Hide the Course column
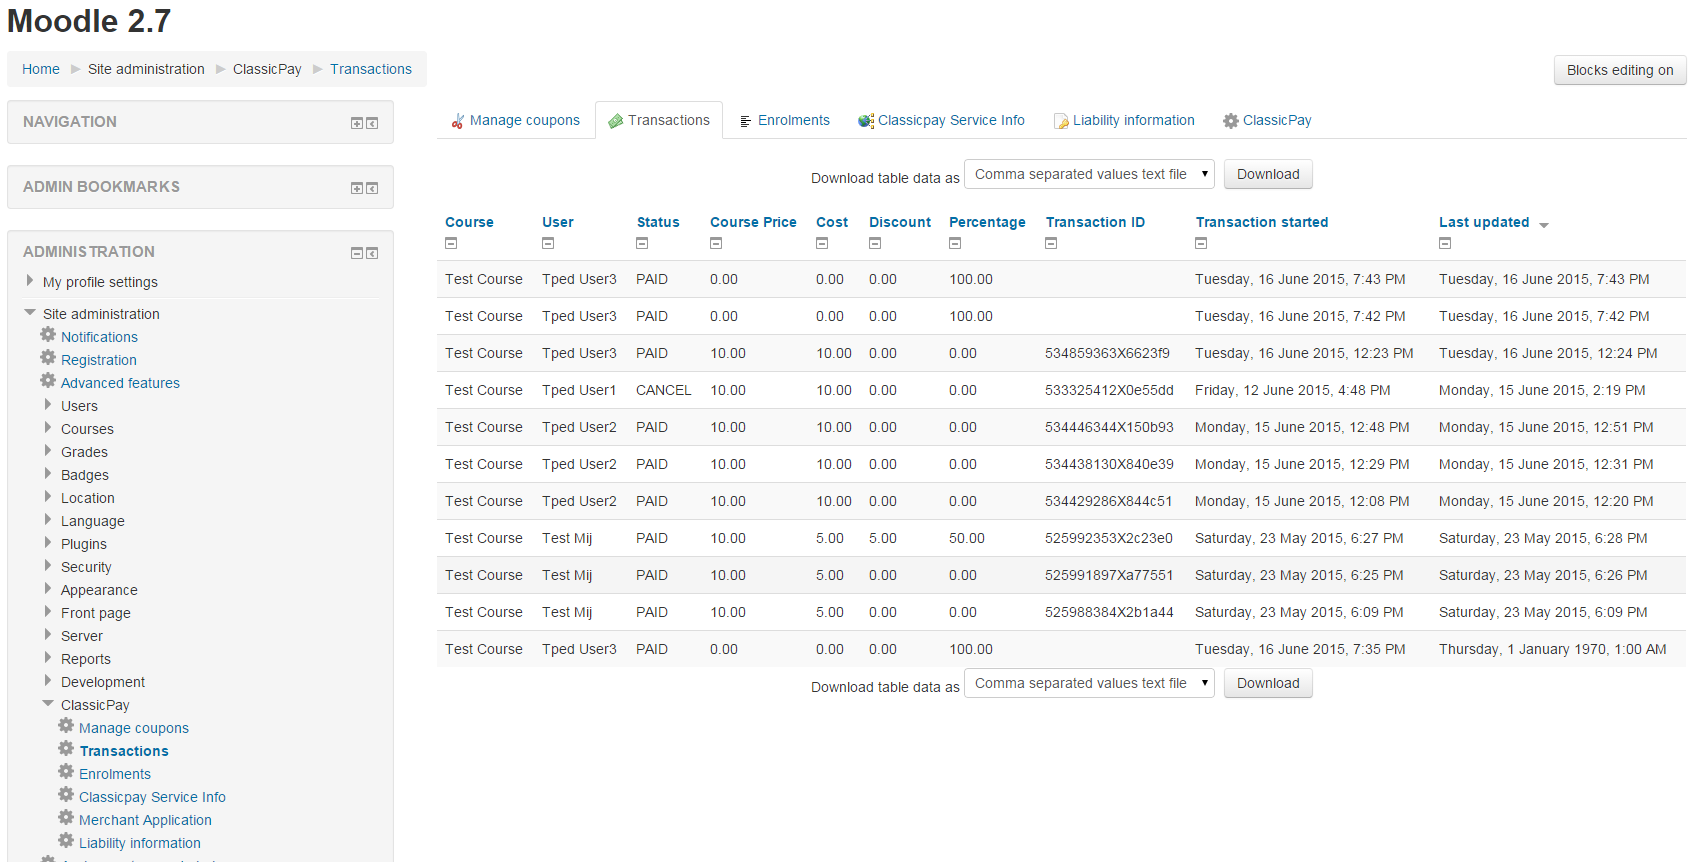1702x862 pixels. (451, 243)
